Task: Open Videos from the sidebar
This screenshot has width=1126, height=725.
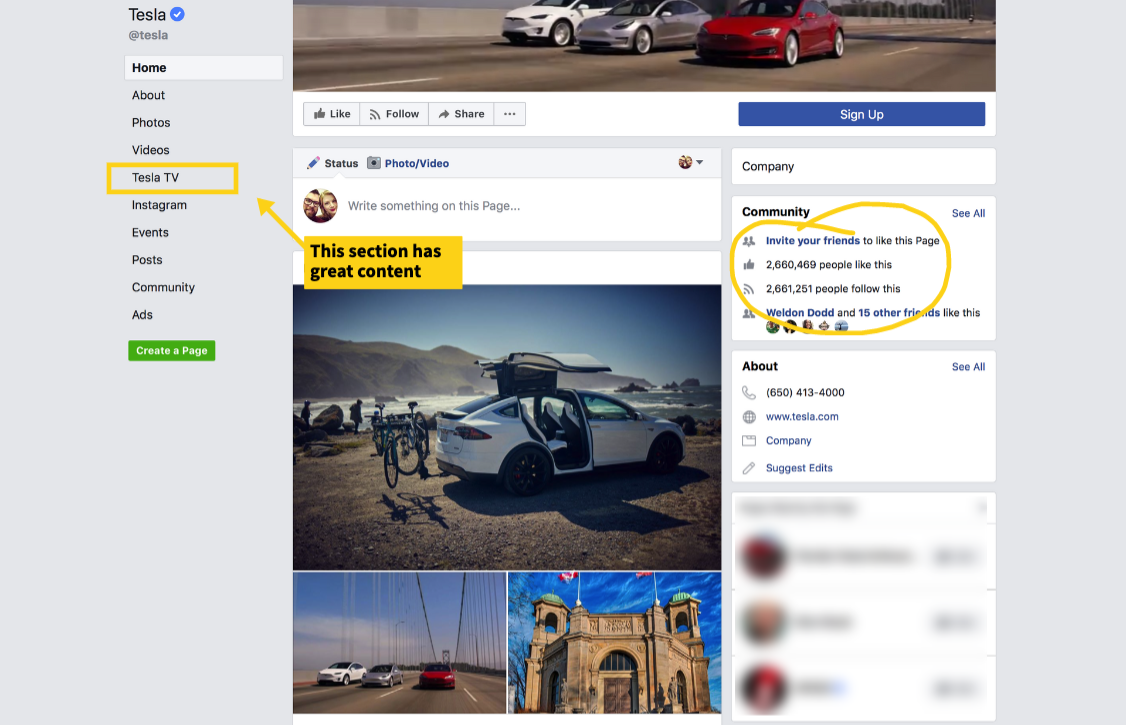Action: [151, 150]
